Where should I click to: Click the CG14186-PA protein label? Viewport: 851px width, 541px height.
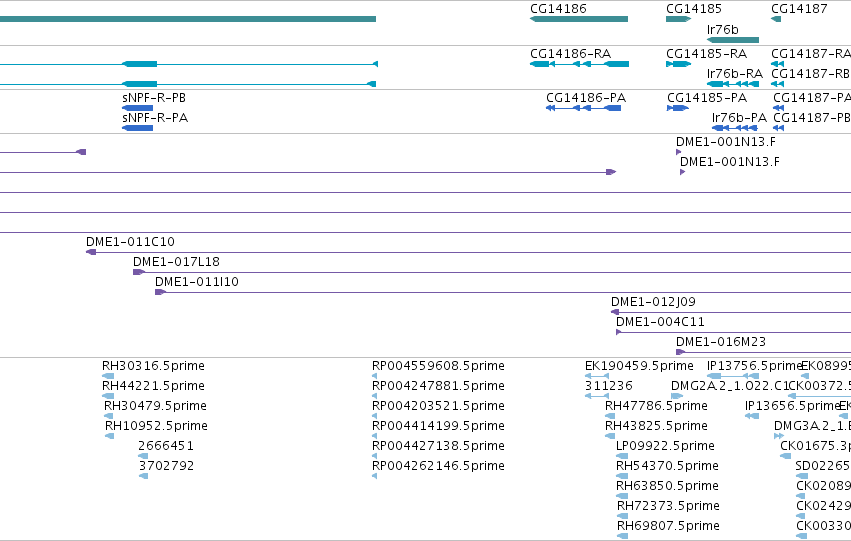(x=586, y=98)
